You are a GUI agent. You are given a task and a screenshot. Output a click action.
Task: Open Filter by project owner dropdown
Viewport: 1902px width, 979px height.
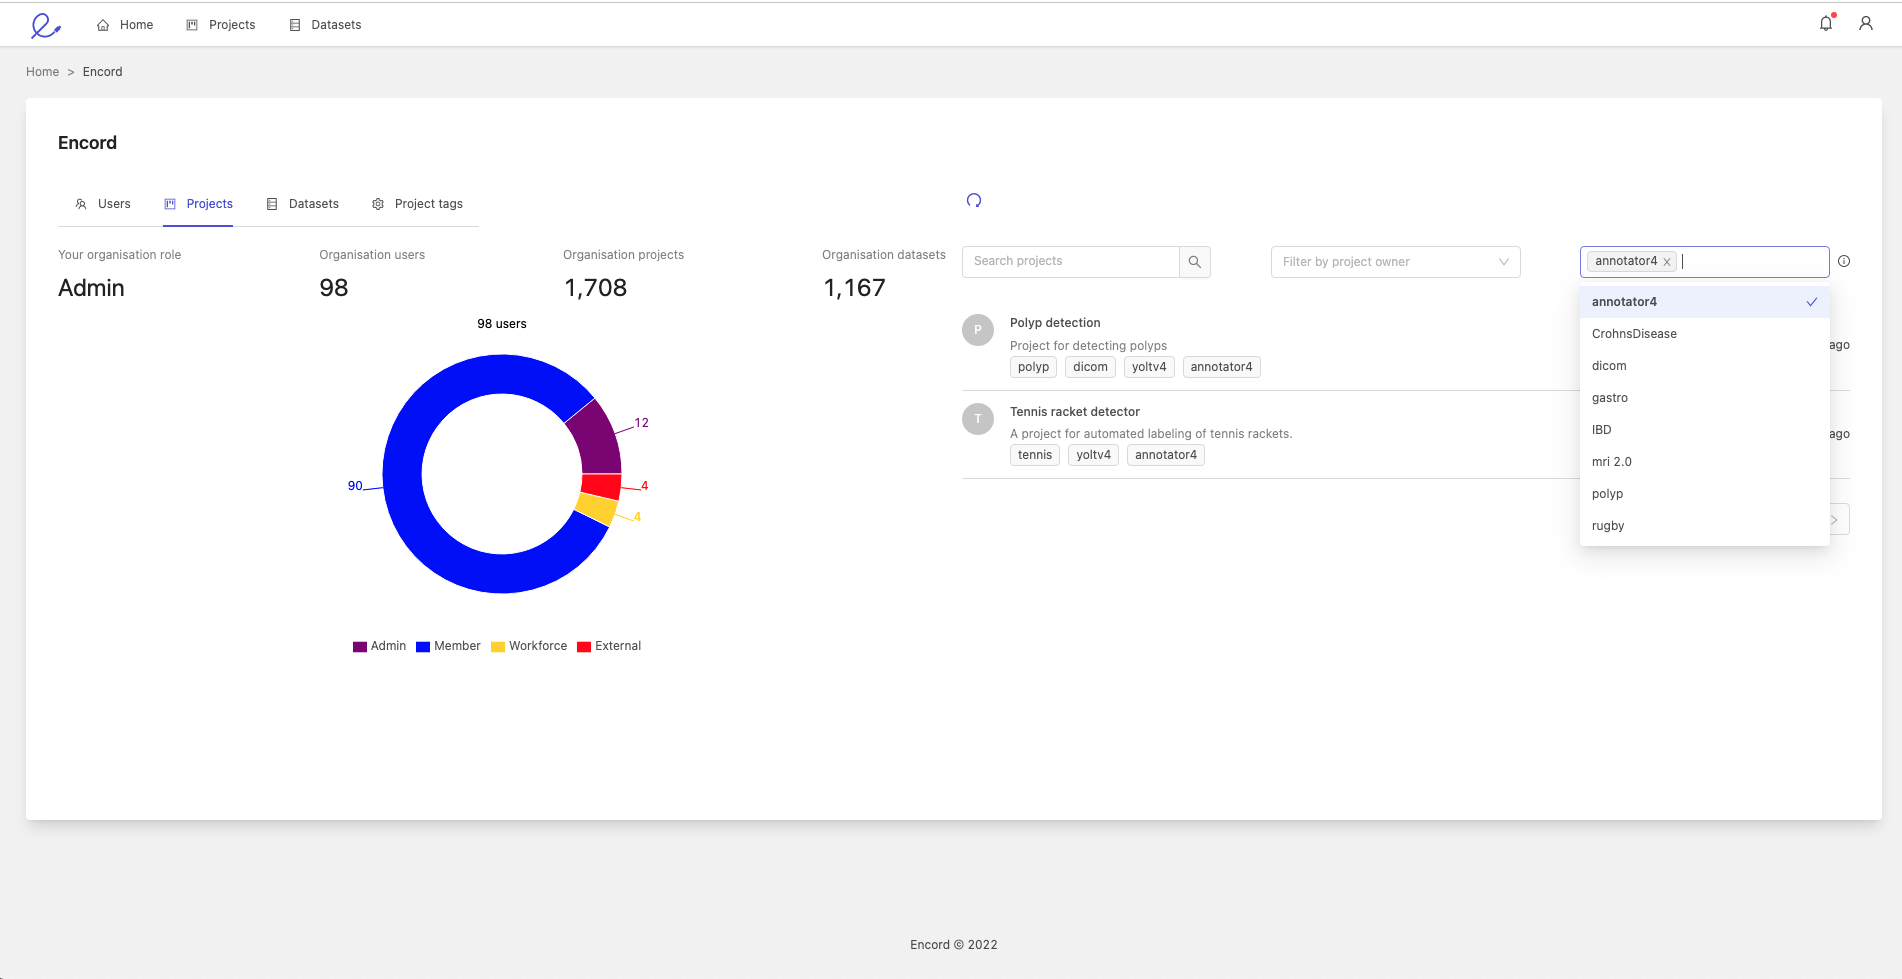coord(1395,262)
